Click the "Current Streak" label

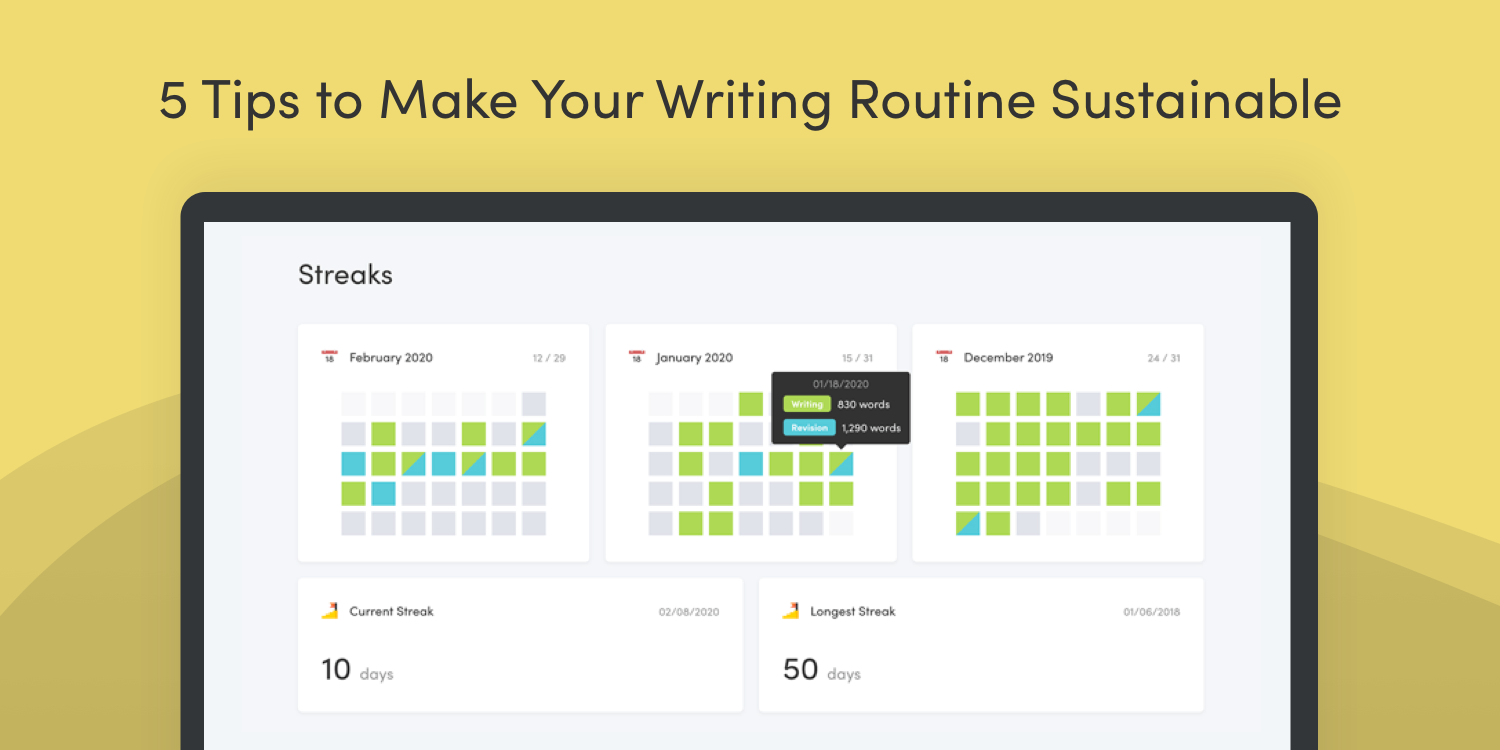391,611
